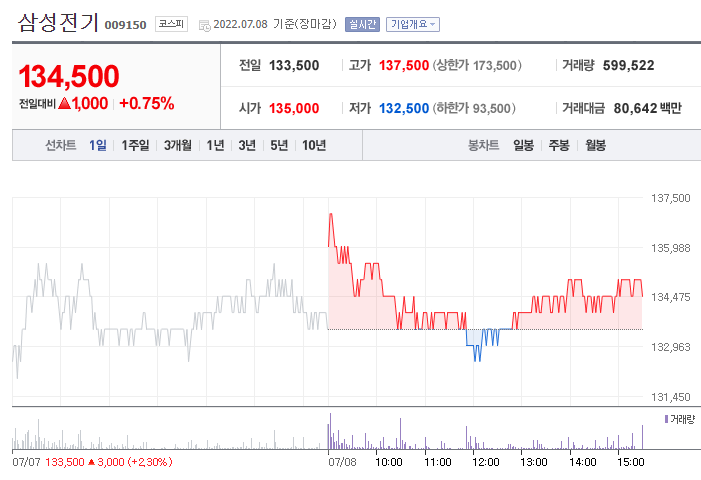701x480 pixels.
Task: Click the 07/07 133,500 previous day summary
Action: [x=92, y=462]
